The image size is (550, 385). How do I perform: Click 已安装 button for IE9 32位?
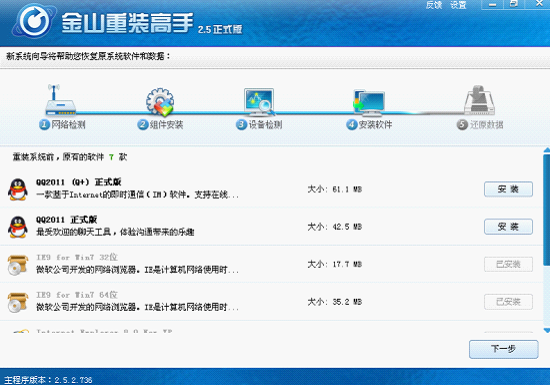point(508,264)
